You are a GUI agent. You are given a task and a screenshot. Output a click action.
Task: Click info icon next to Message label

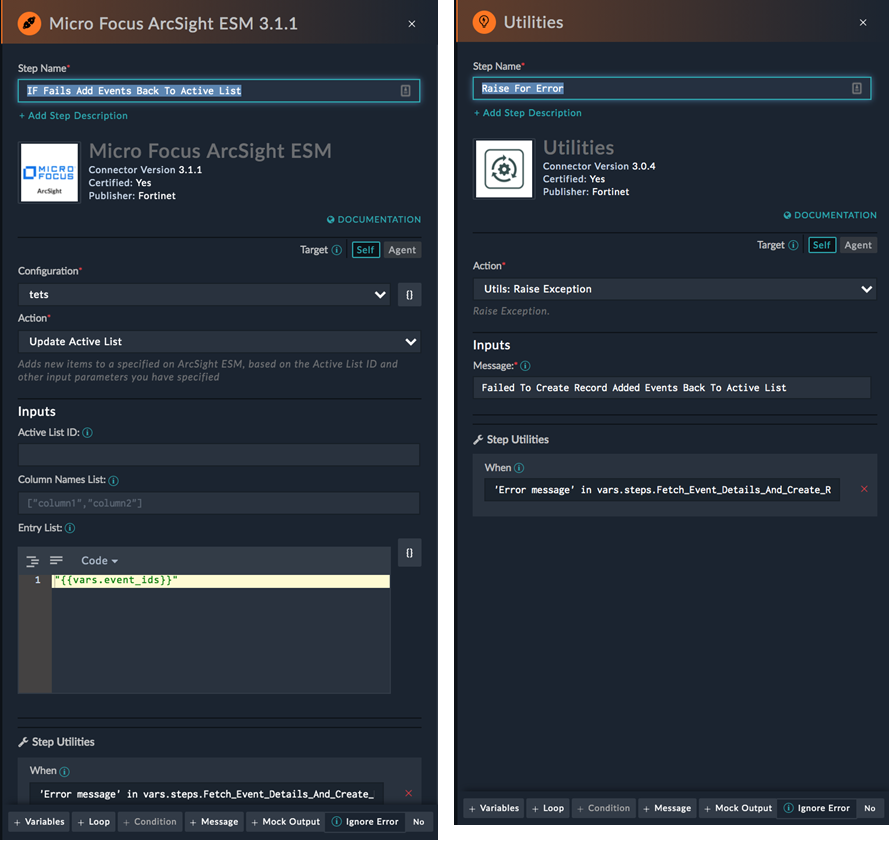pyautogui.click(x=525, y=366)
